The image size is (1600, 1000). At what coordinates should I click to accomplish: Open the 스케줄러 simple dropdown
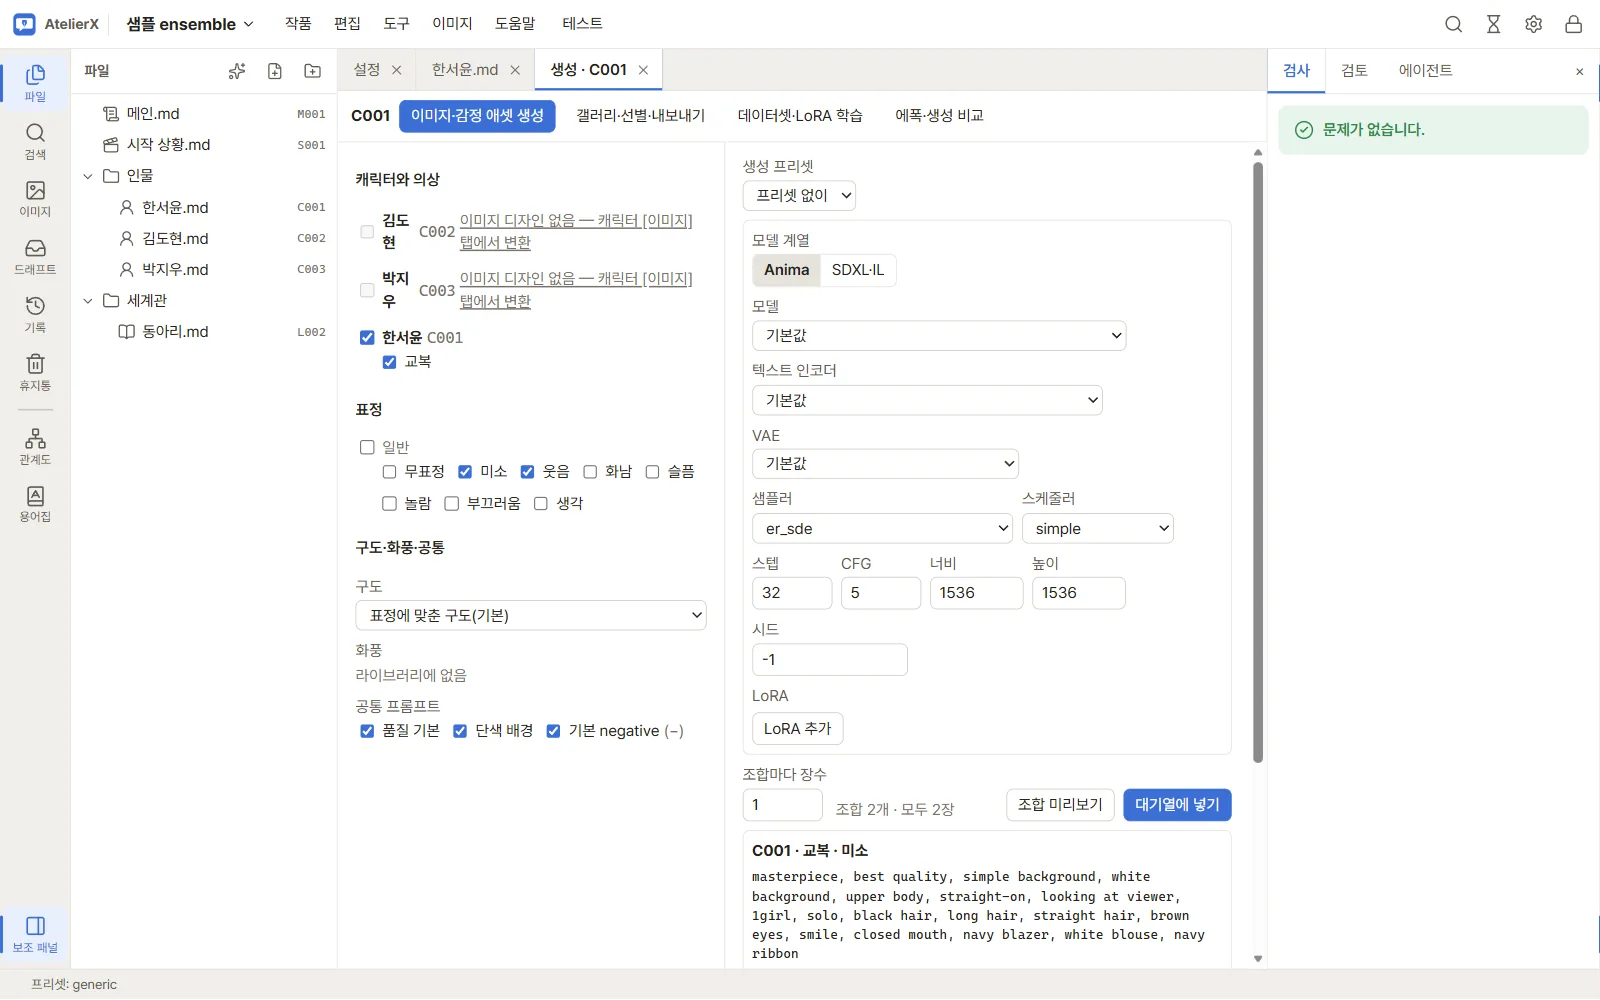(x=1098, y=529)
